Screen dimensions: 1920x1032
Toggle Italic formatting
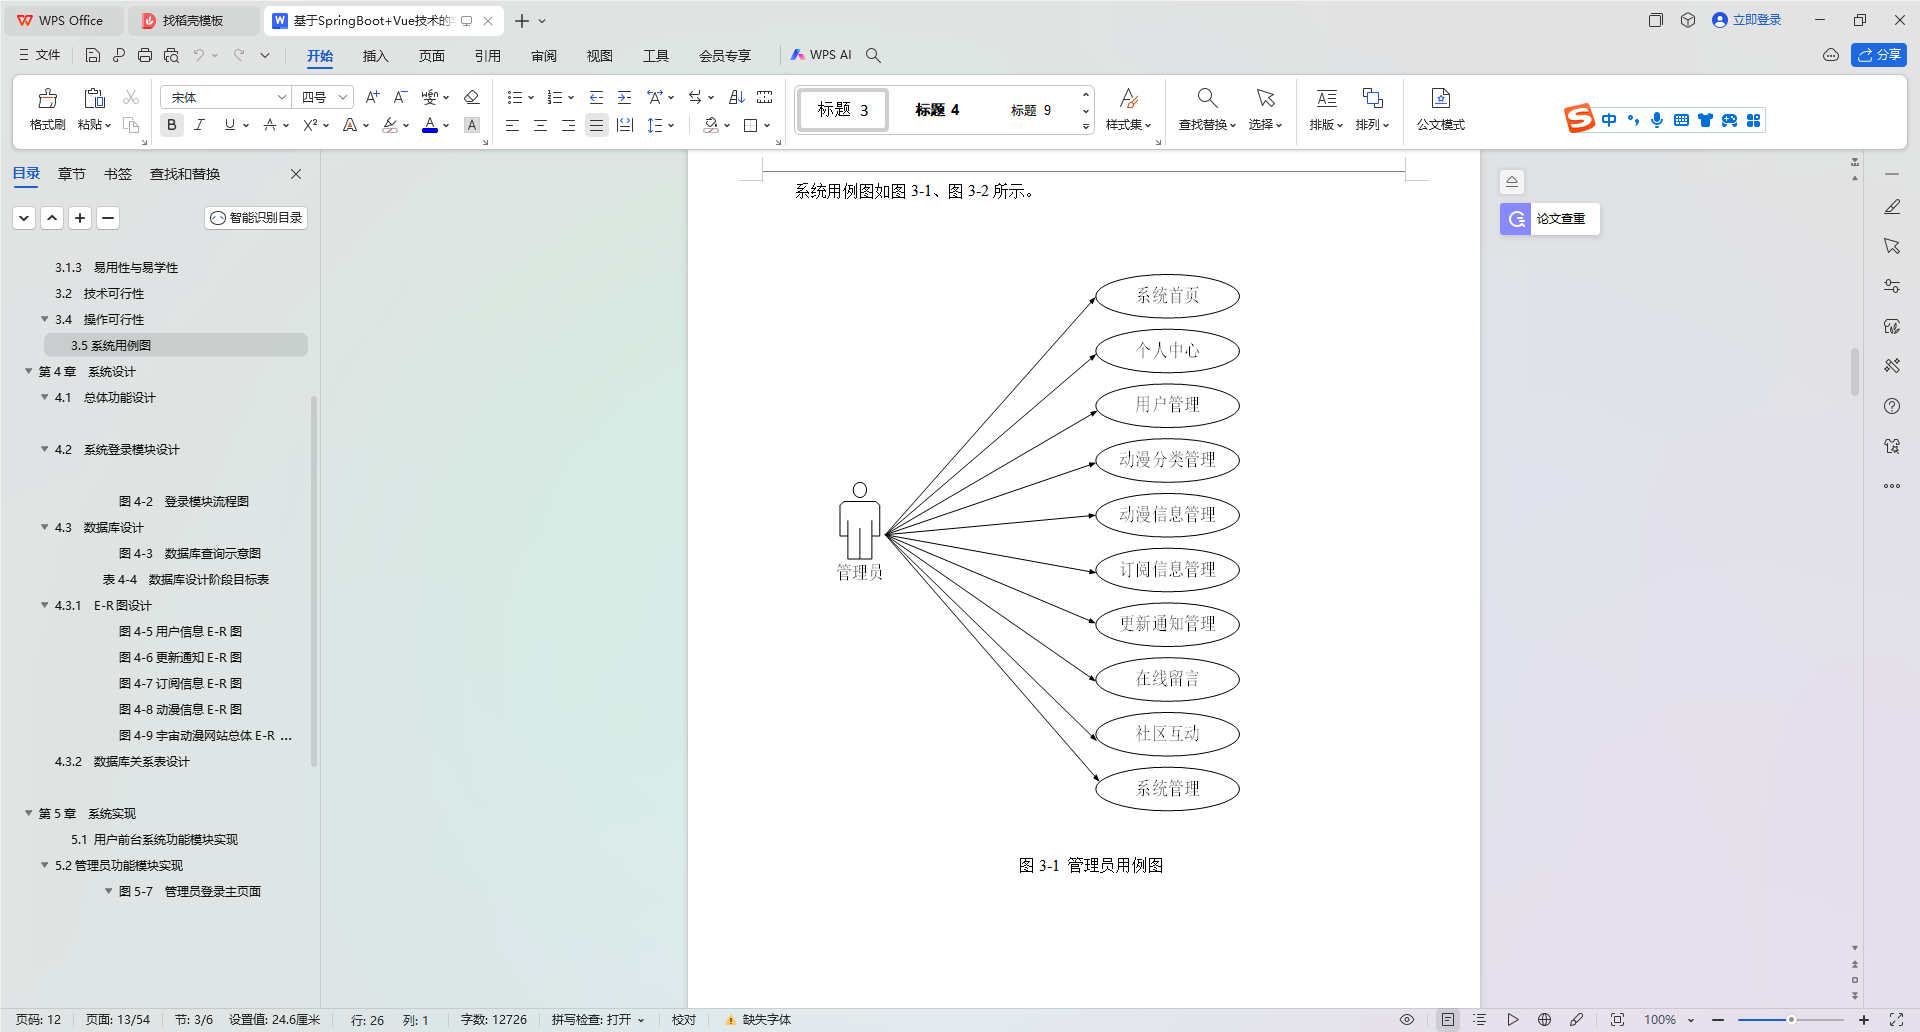(x=199, y=125)
